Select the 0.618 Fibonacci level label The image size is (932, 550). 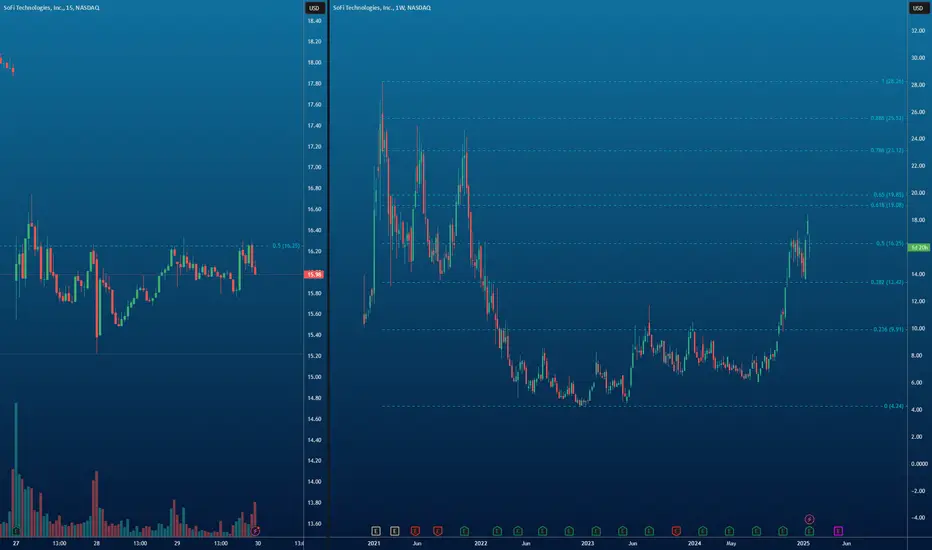[x=887, y=205]
